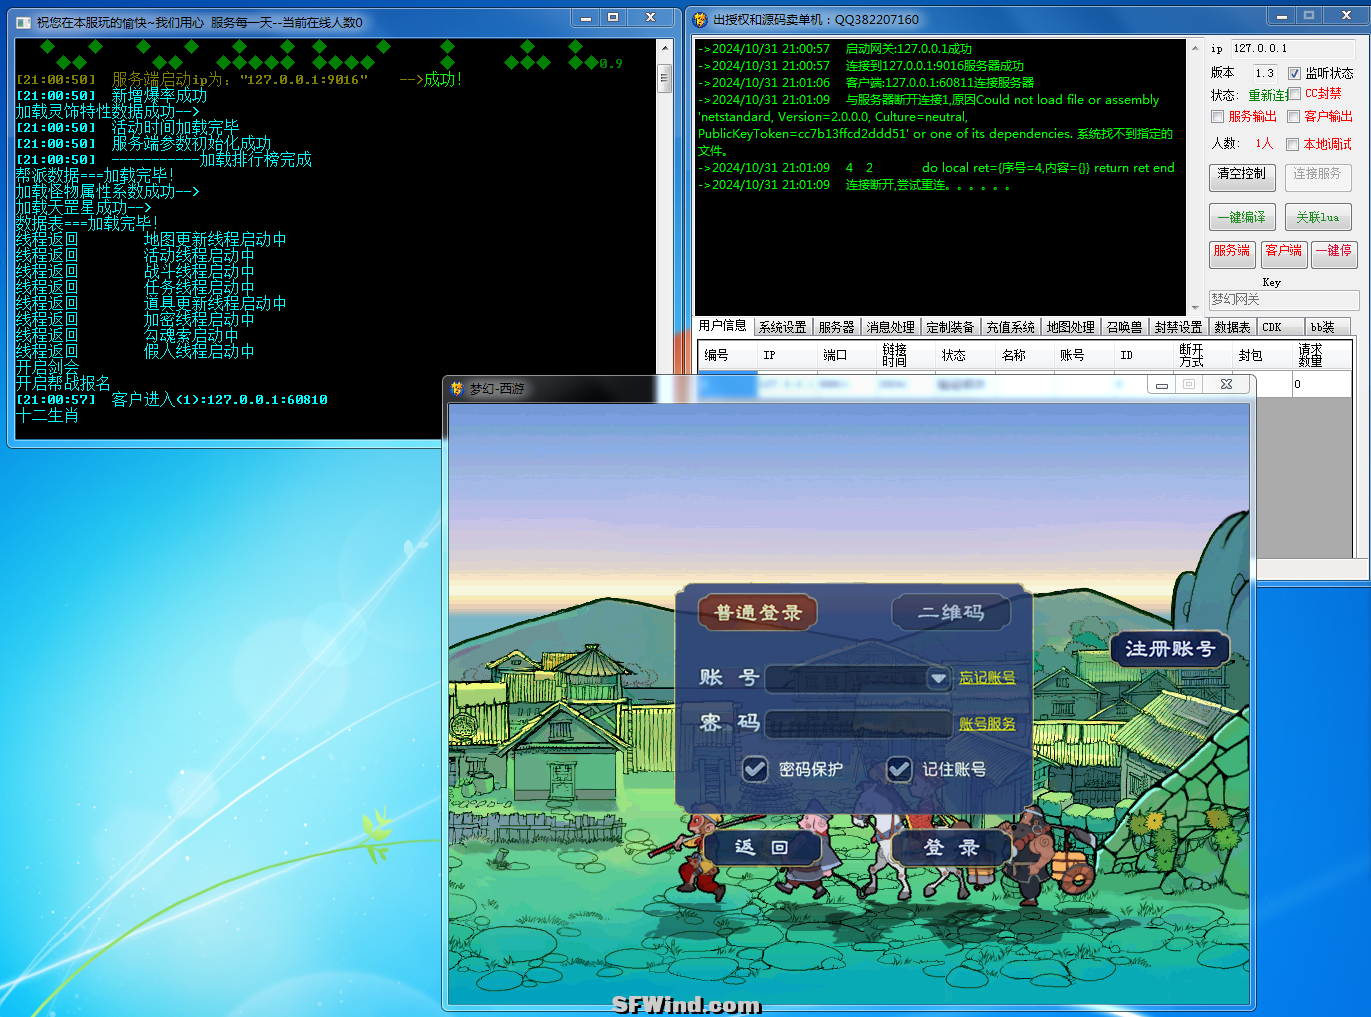The image size is (1371, 1017).
Task: Expand the 账号 account dropdown arrow
Action: (938, 678)
